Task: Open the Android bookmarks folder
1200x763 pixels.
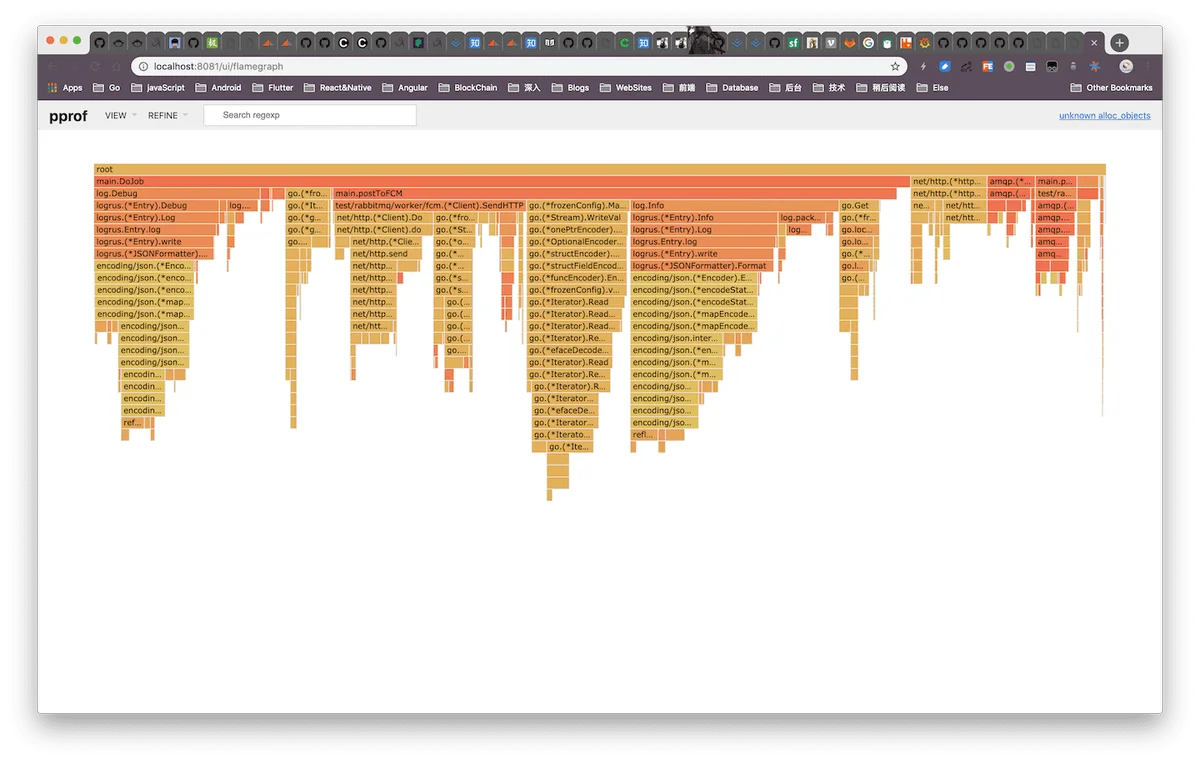Action: click(219, 88)
